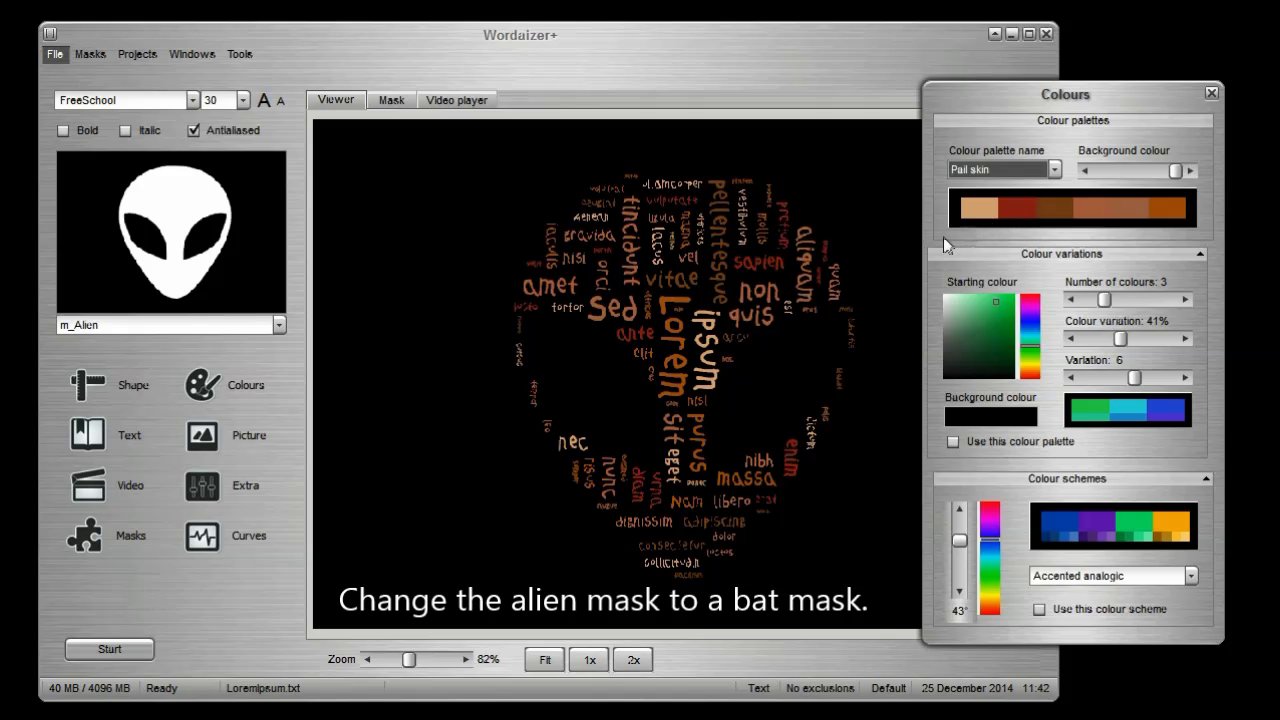Click the Fit zoom button
The width and height of the screenshot is (1280, 720).
tap(545, 660)
